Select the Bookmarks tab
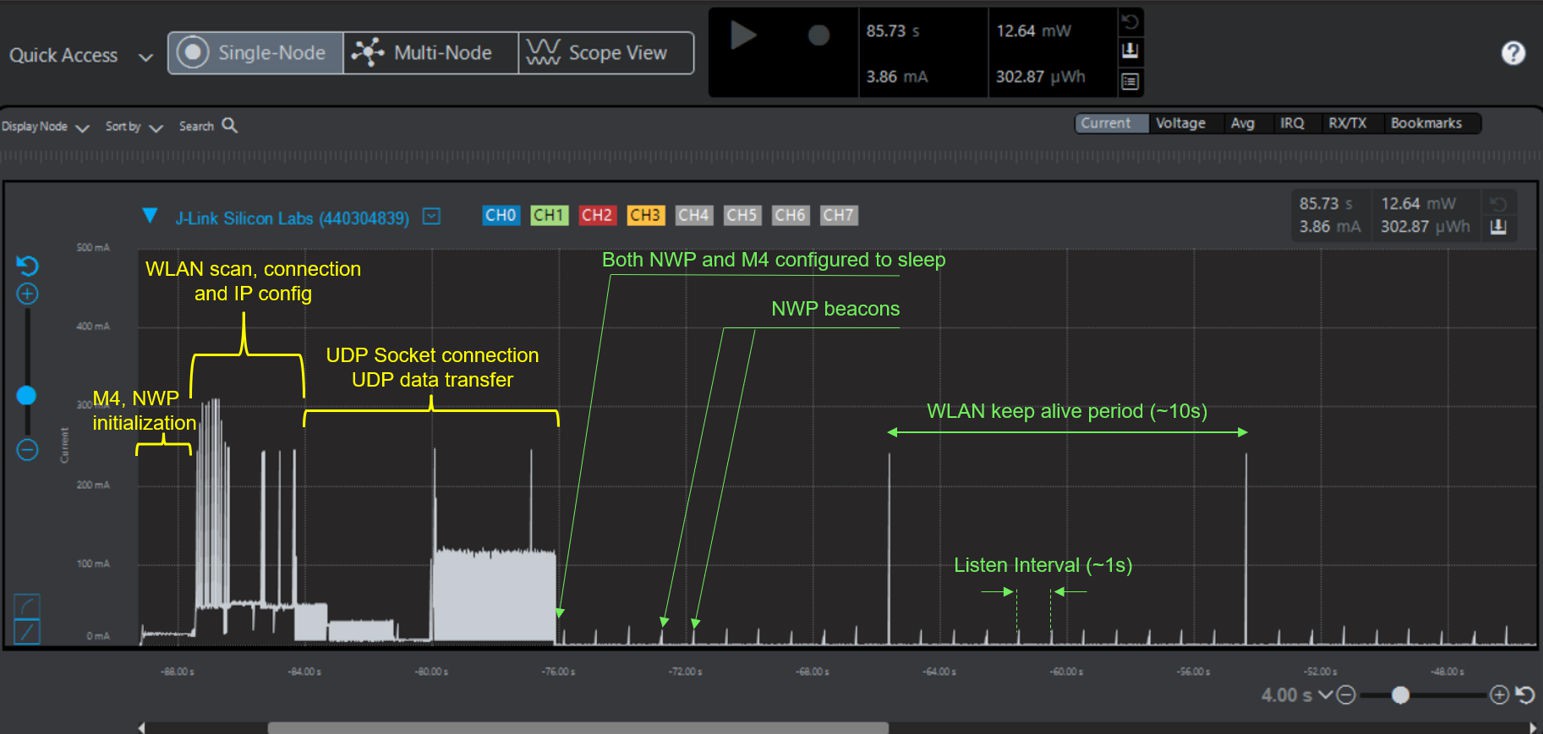Screen dimensions: 1543x734 [1429, 123]
